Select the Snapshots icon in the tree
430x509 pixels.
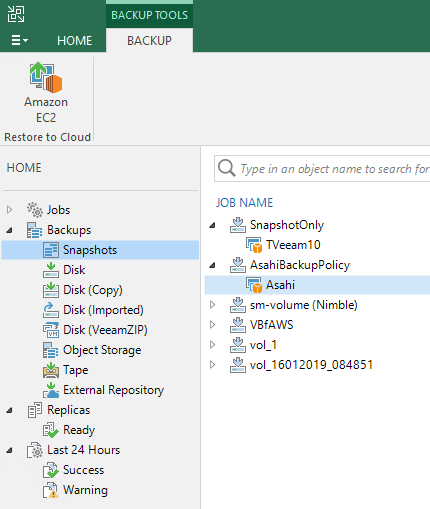[51, 250]
